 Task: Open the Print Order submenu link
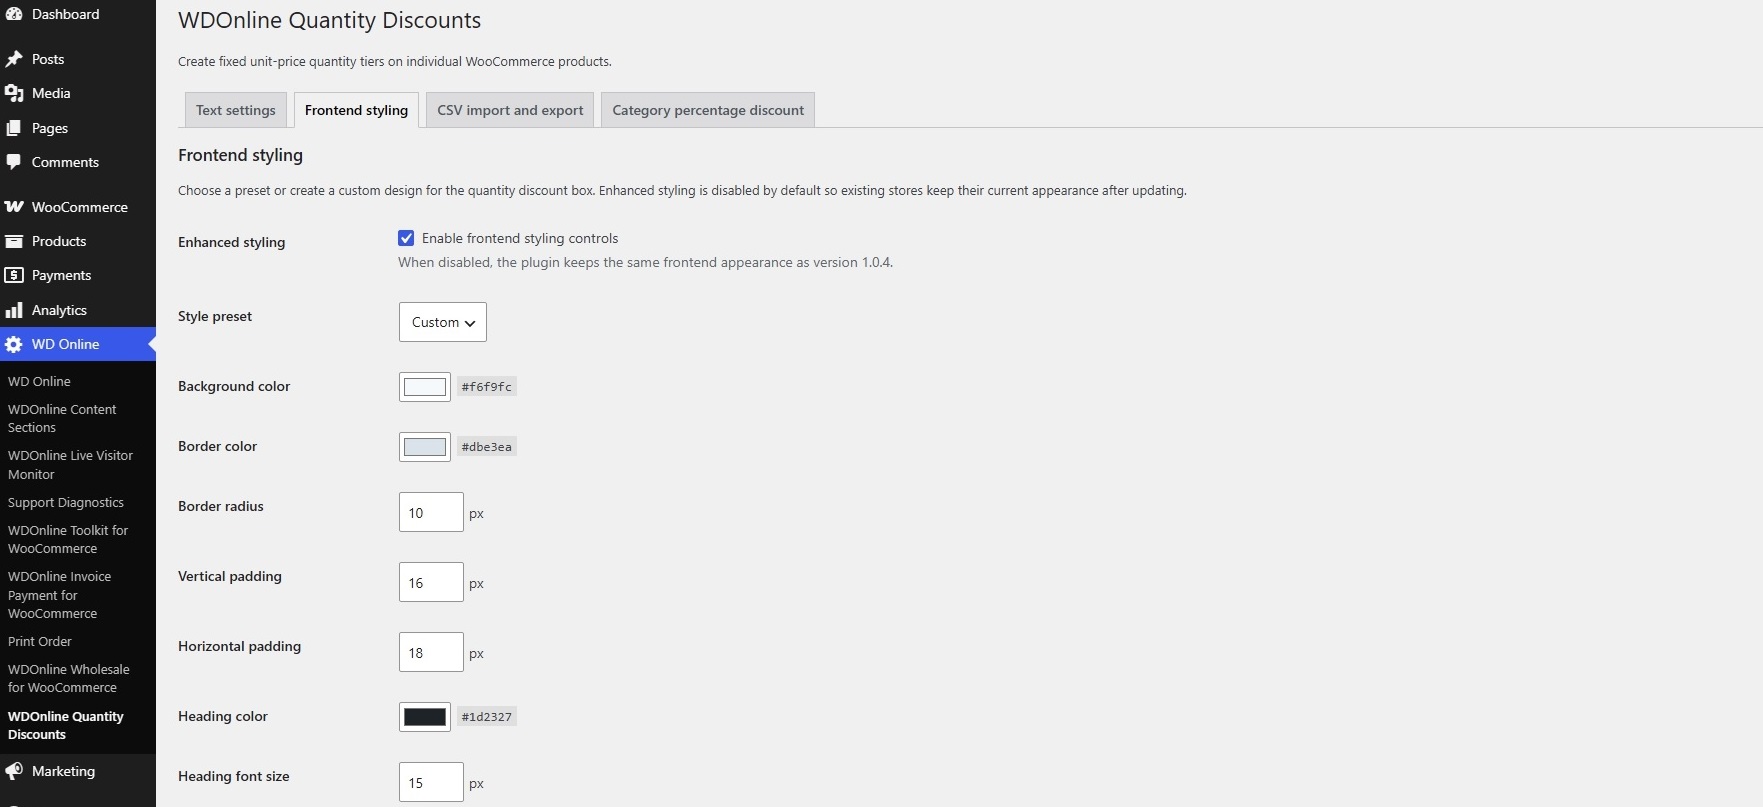coord(40,641)
